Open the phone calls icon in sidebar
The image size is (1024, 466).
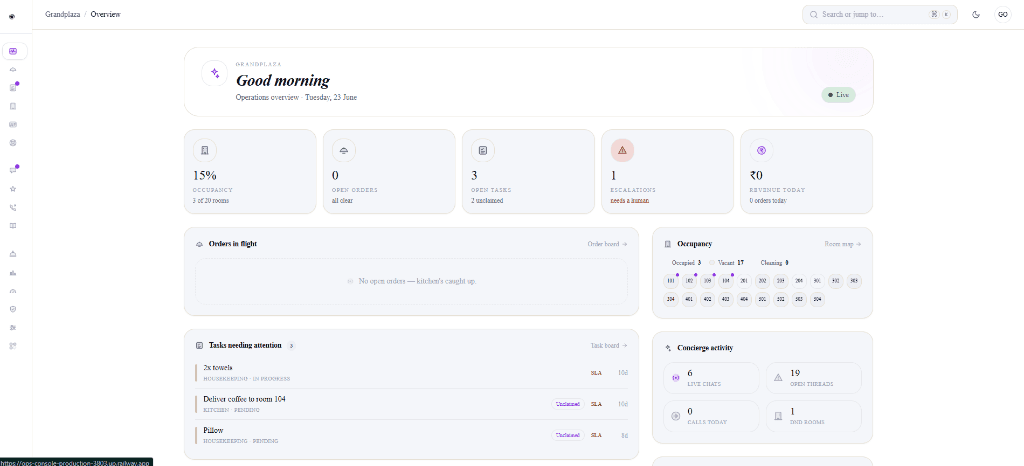click(13, 208)
